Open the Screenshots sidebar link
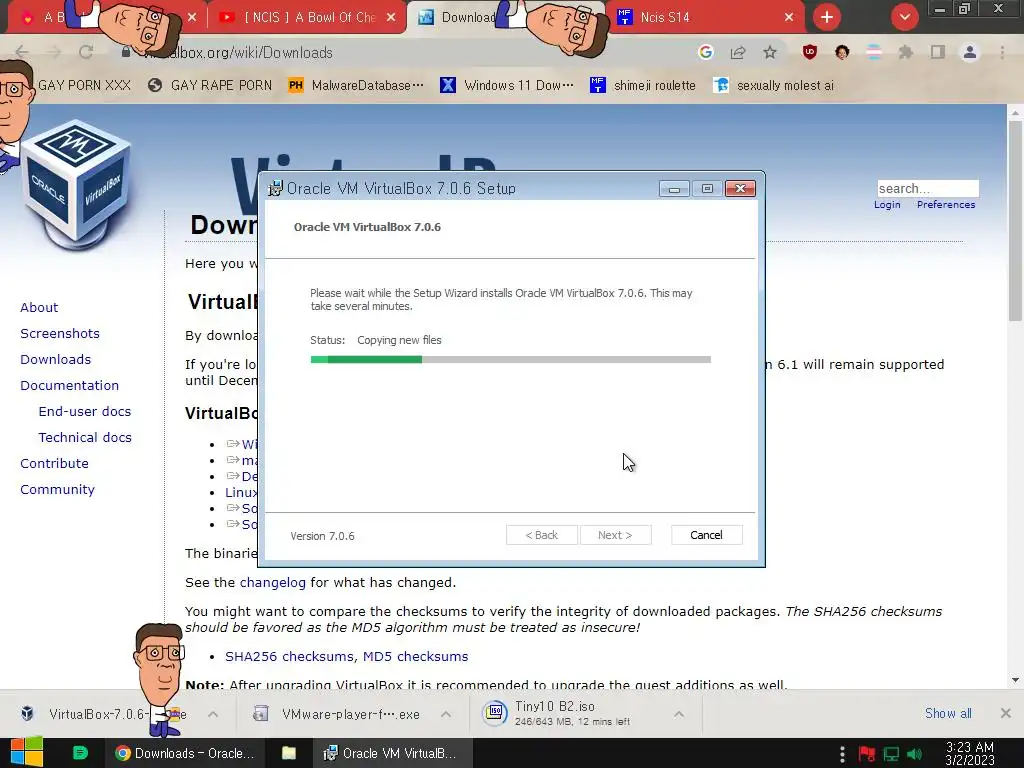The image size is (1024, 768). (x=60, y=333)
